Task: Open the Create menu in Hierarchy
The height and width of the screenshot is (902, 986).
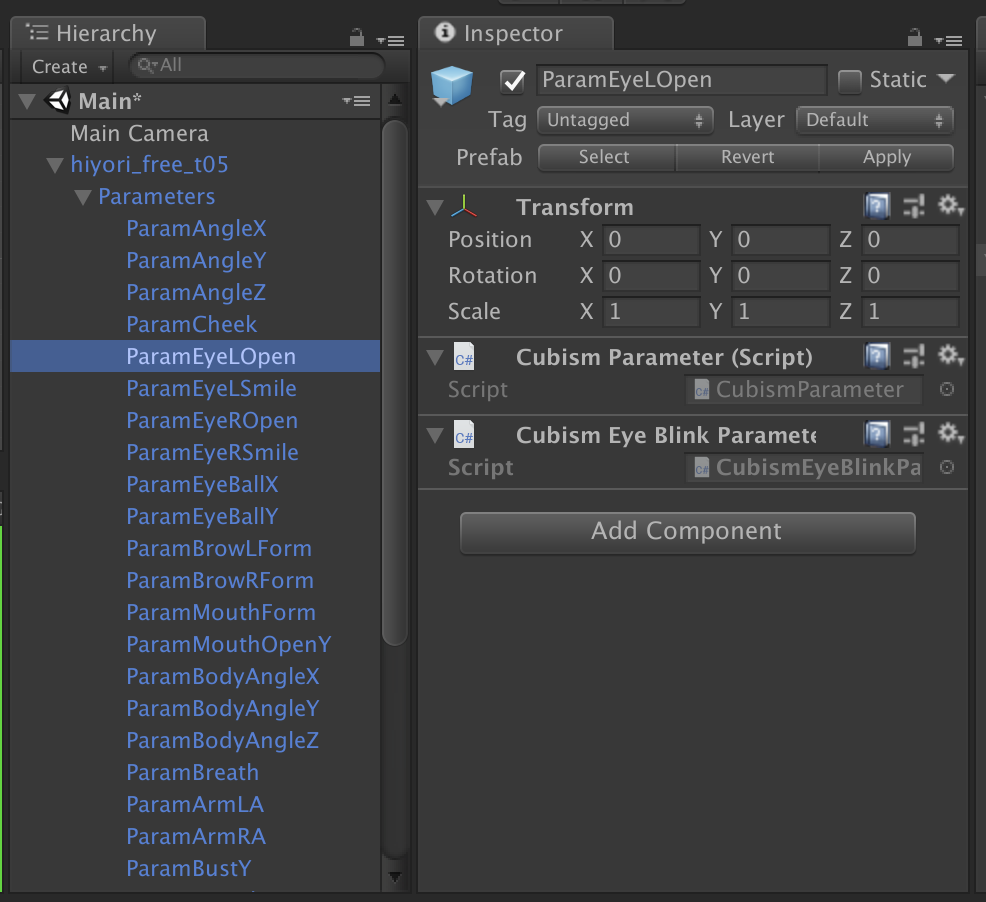Action: pyautogui.click(x=69, y=67)
